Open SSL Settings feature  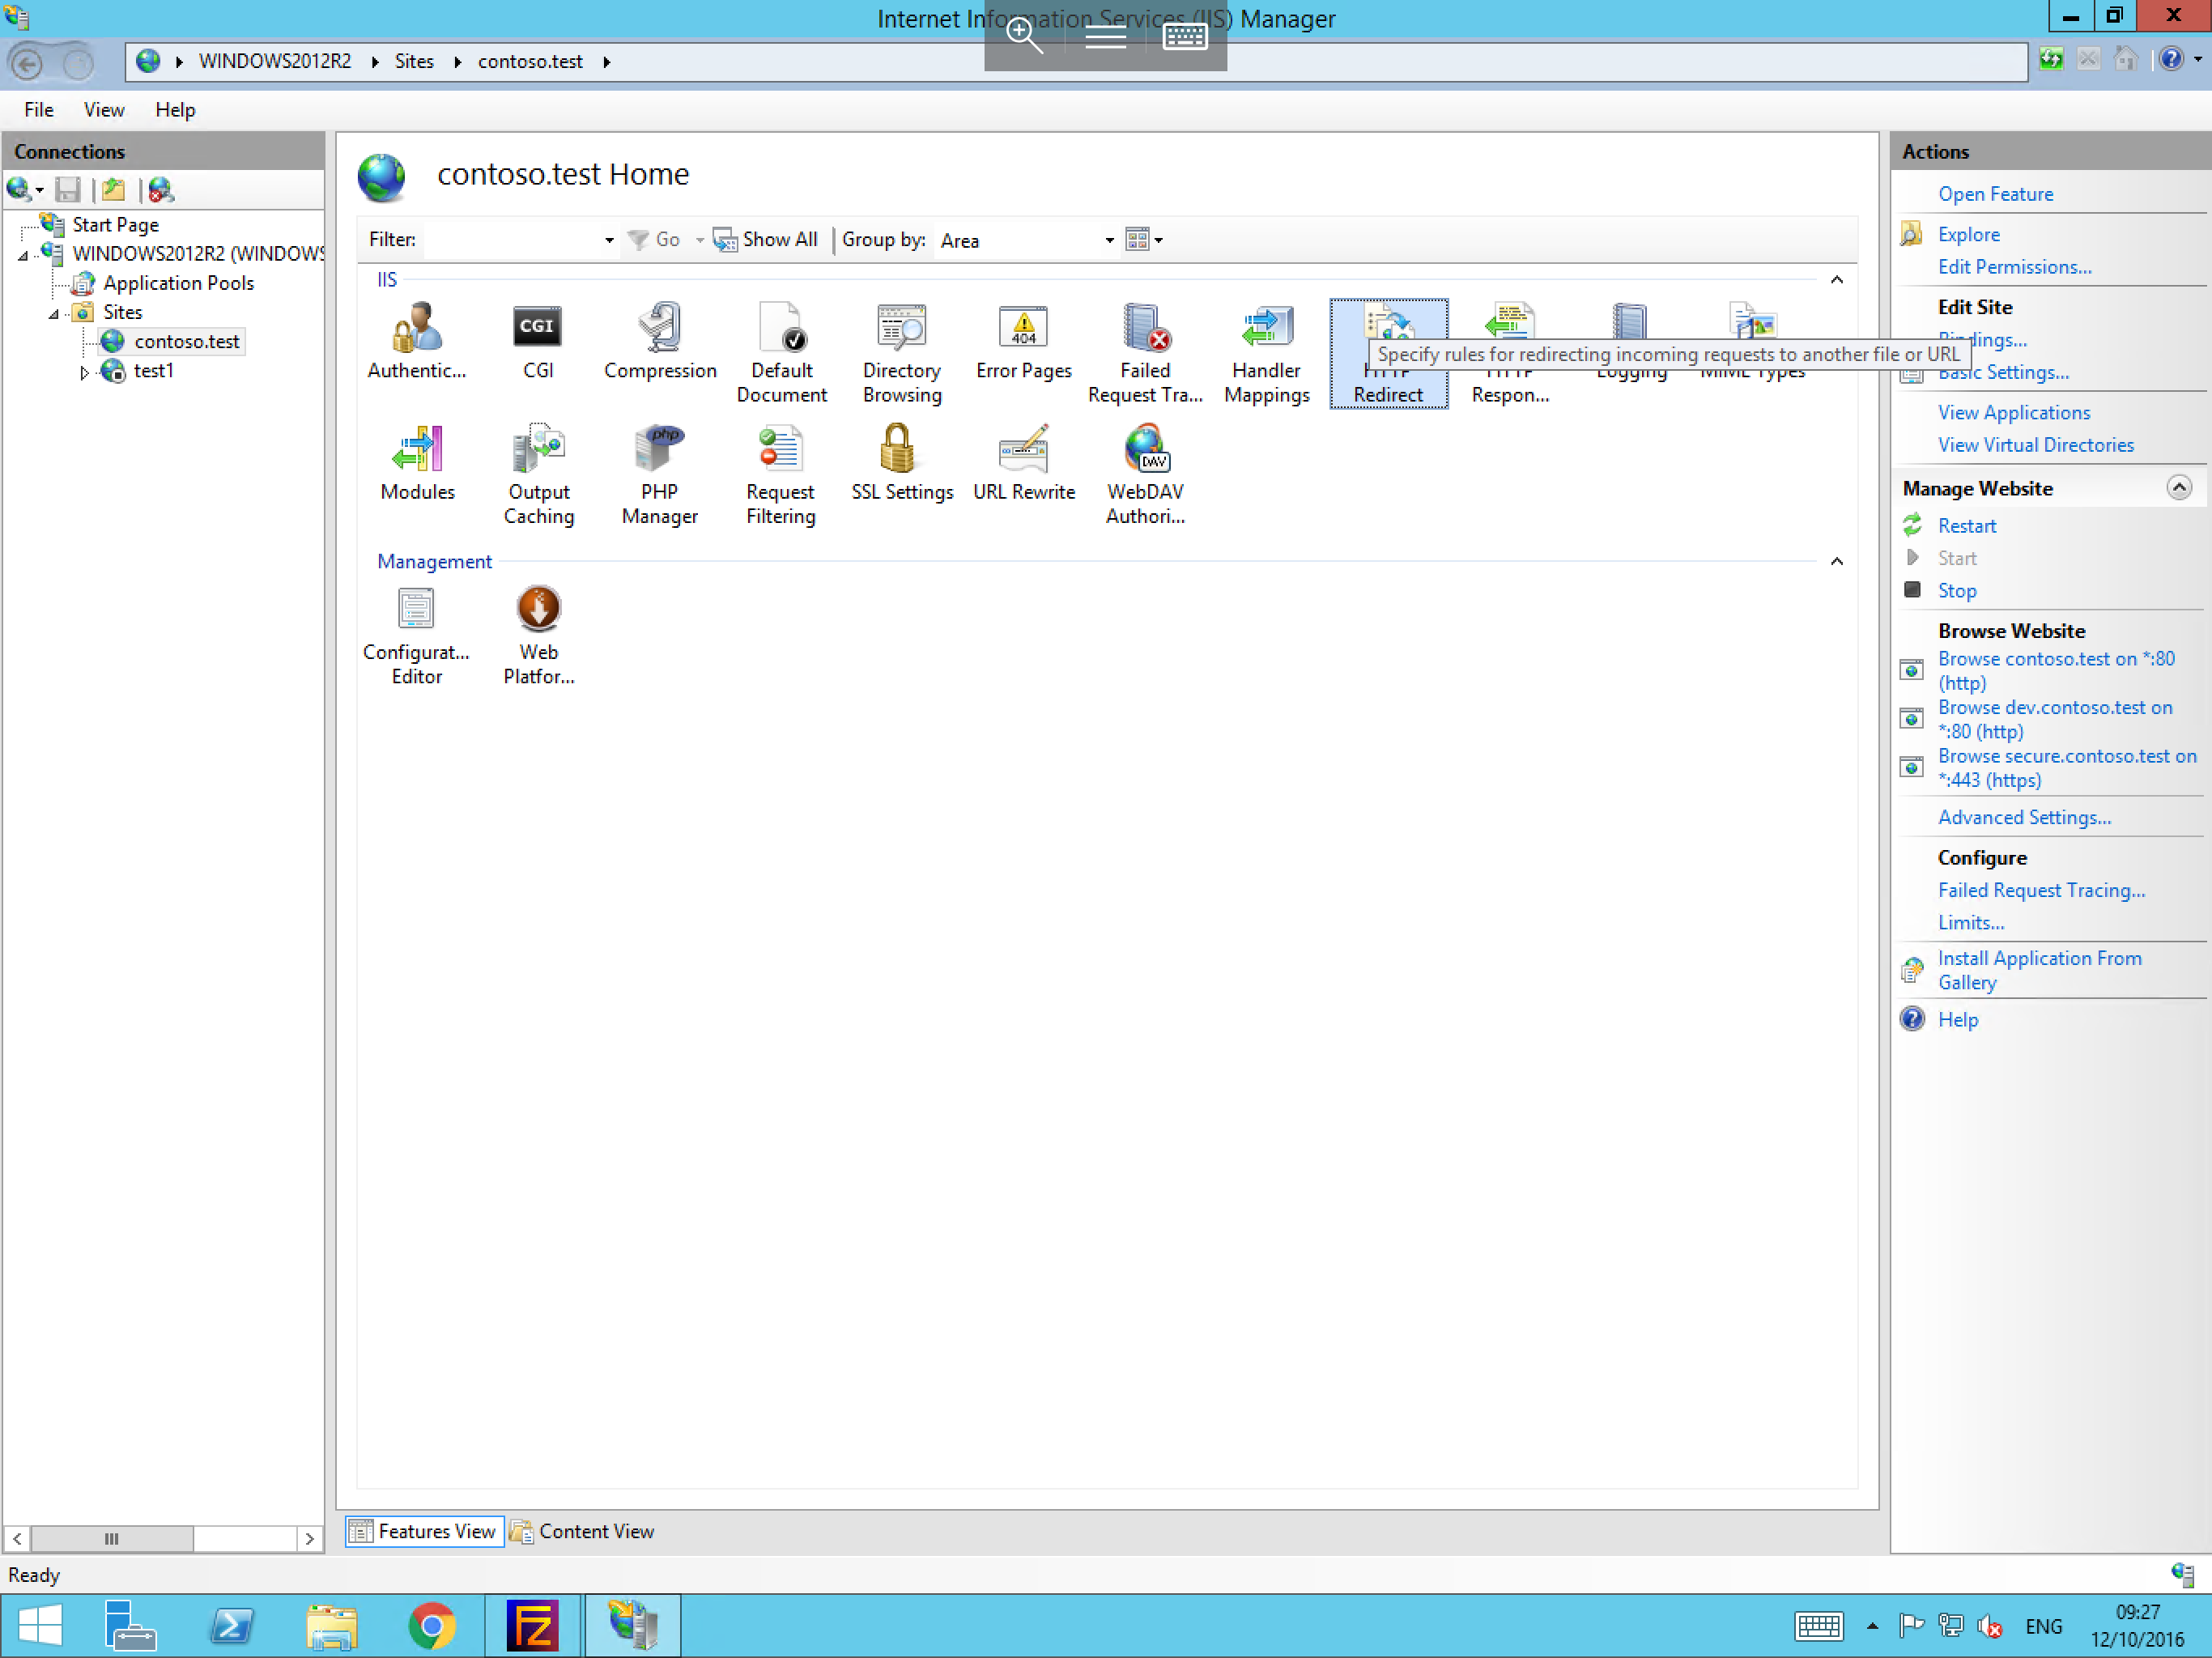point(902,463)
